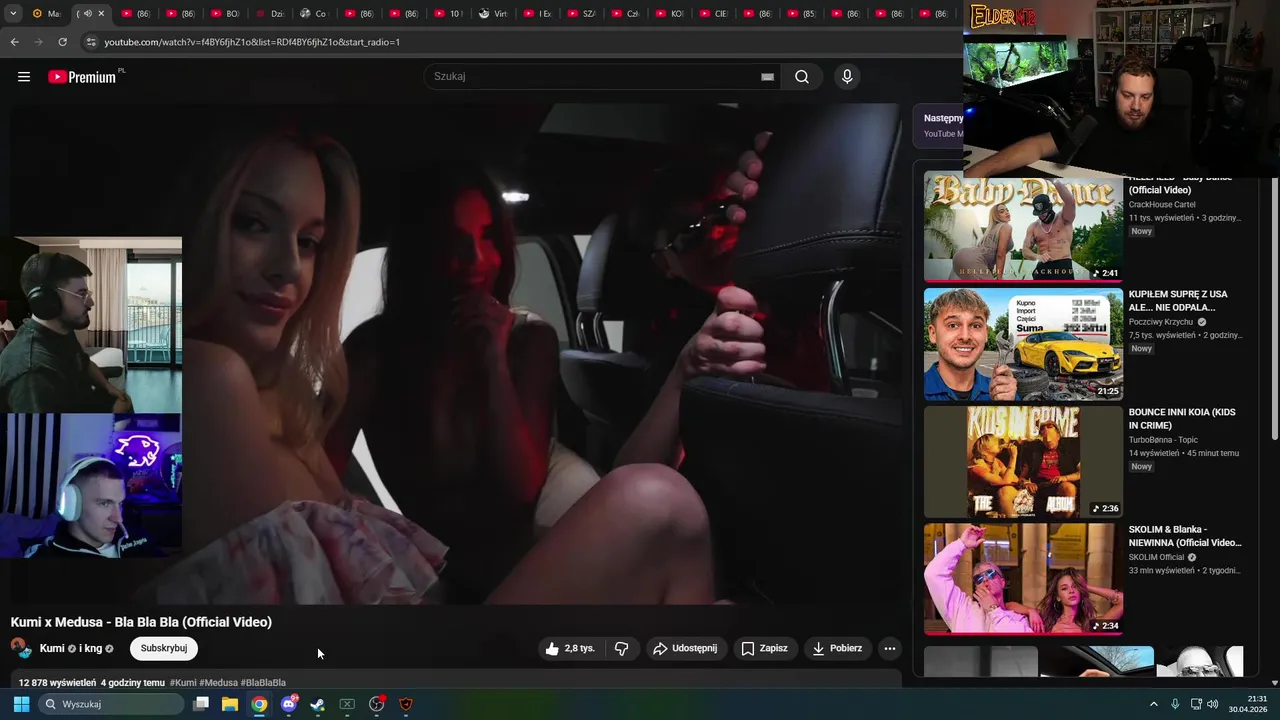Open the Kids in Crime video thumbnail
The height and width of the screenshot is (720, 1280).
(x=1023, y=461)
